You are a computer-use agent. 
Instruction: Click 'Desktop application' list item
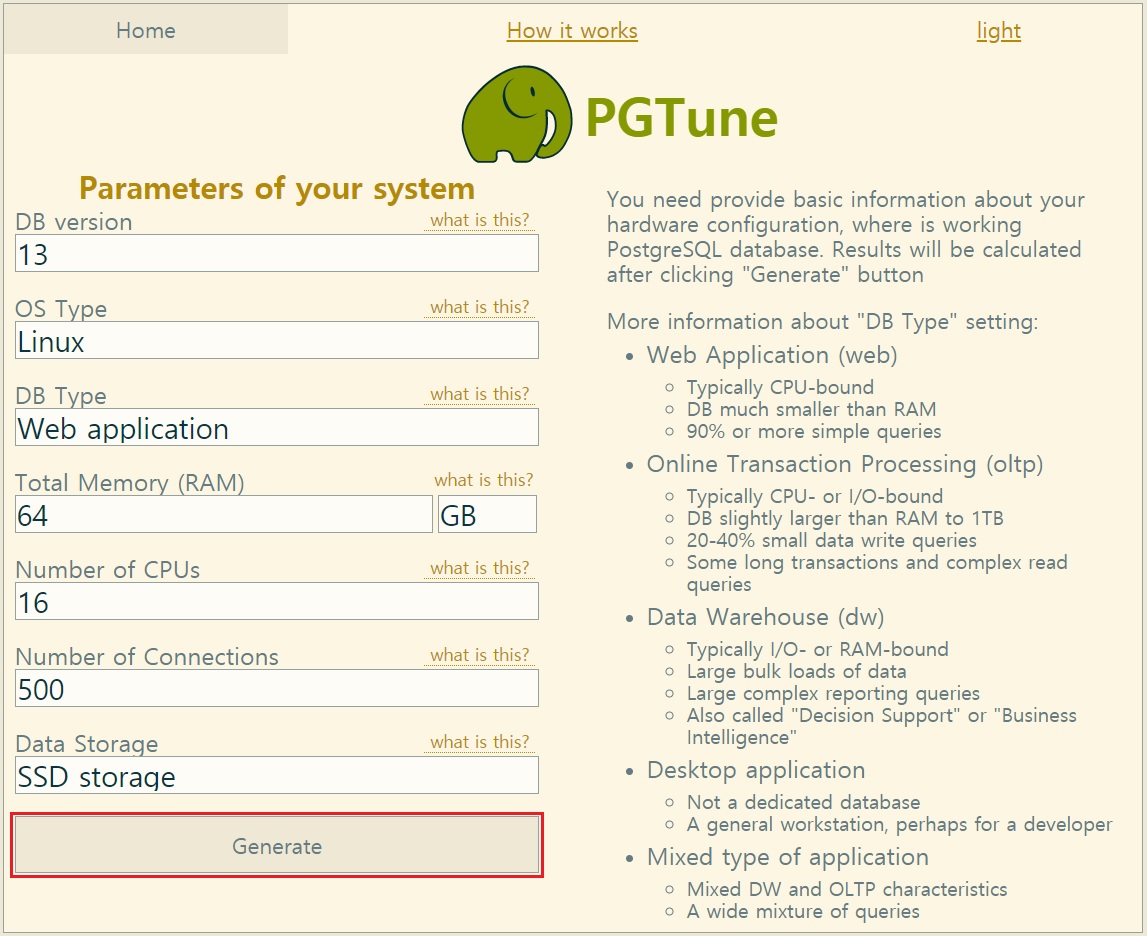[756, 770]
